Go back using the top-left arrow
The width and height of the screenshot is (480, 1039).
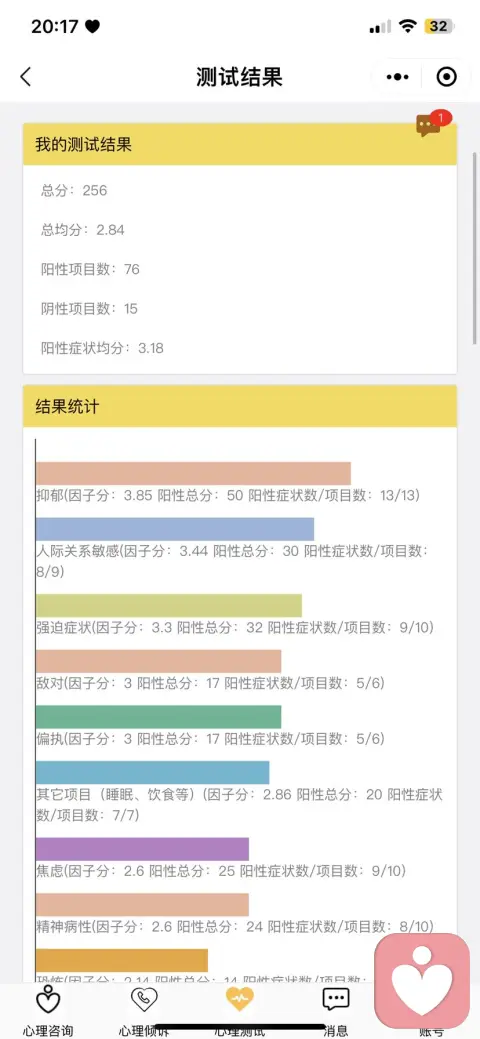coord(25,77)
